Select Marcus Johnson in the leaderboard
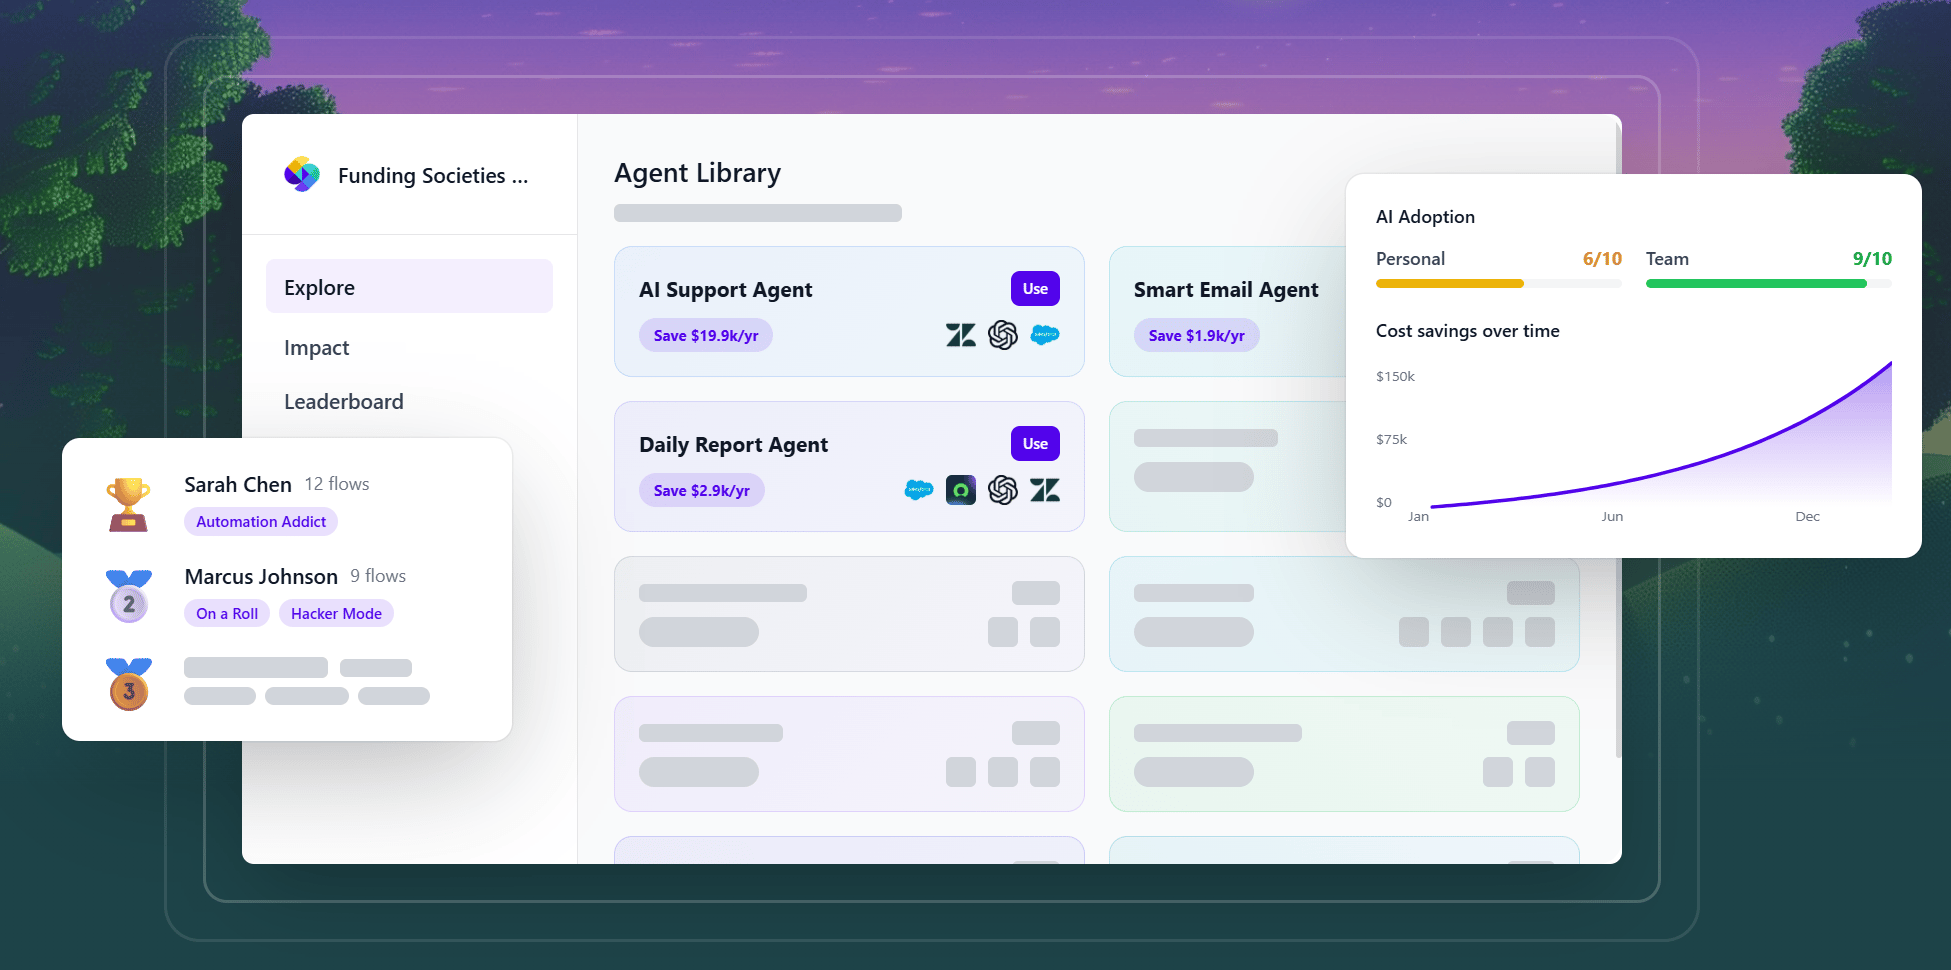The width and height of the screenshot is (1951, 970). [261, 577]
